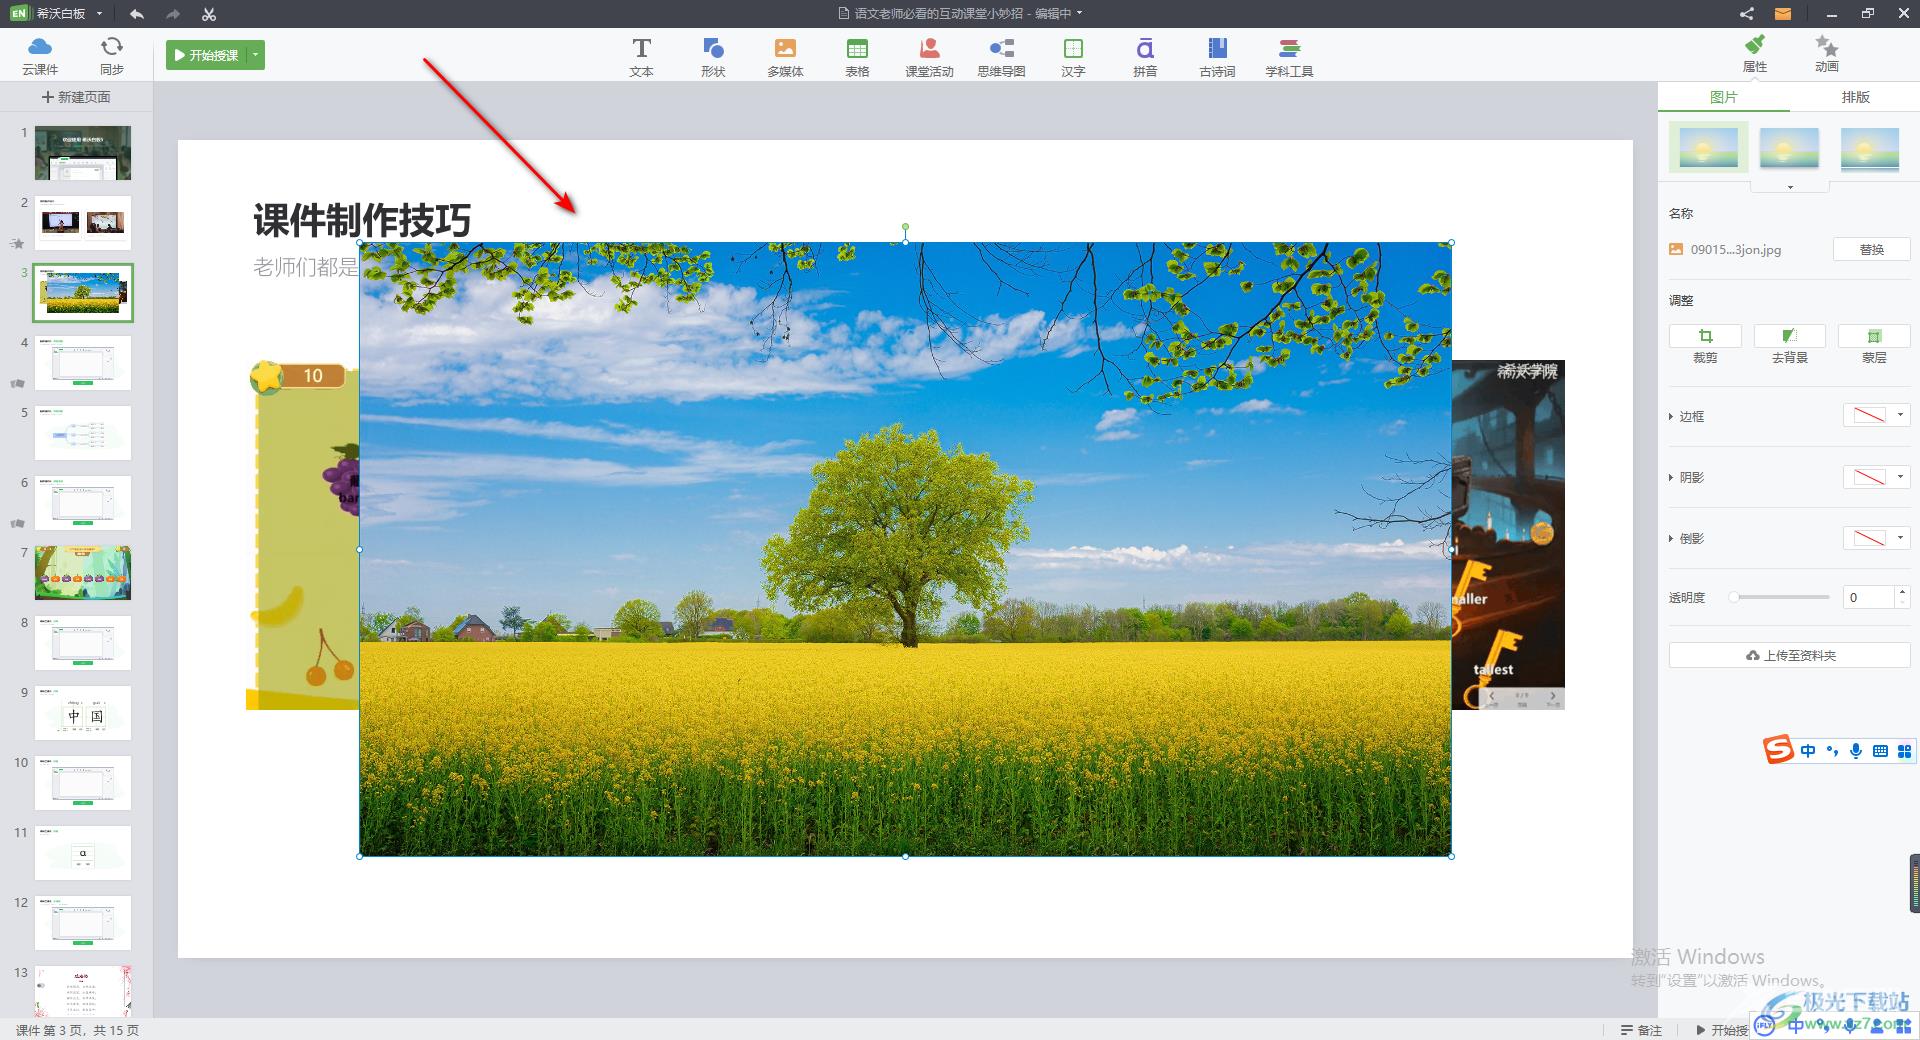Image resolution: width=1920 pixels, height=1040 pixels.
Task: Click the transparency value stepper arrows
Action: pyautogui.click(x=1902, y=597)
